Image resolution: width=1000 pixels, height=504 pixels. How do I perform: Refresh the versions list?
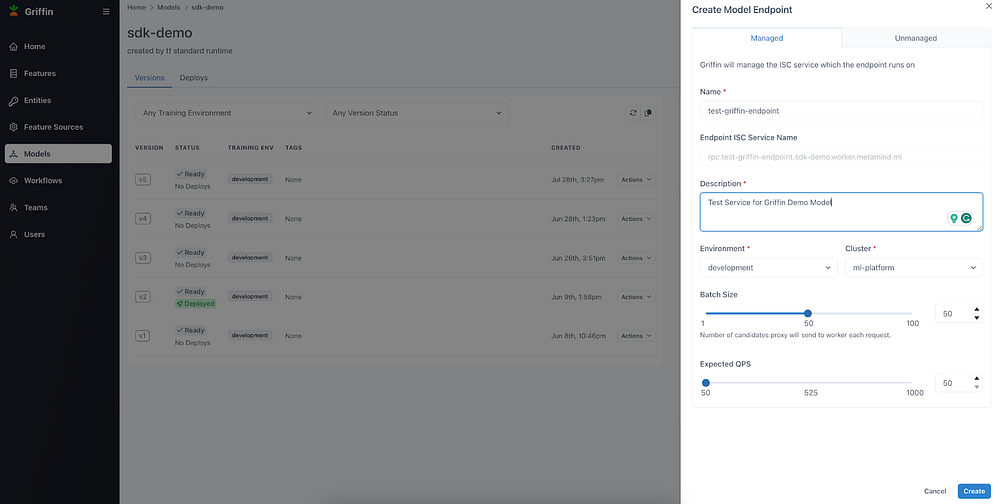[x=633, y=113]
